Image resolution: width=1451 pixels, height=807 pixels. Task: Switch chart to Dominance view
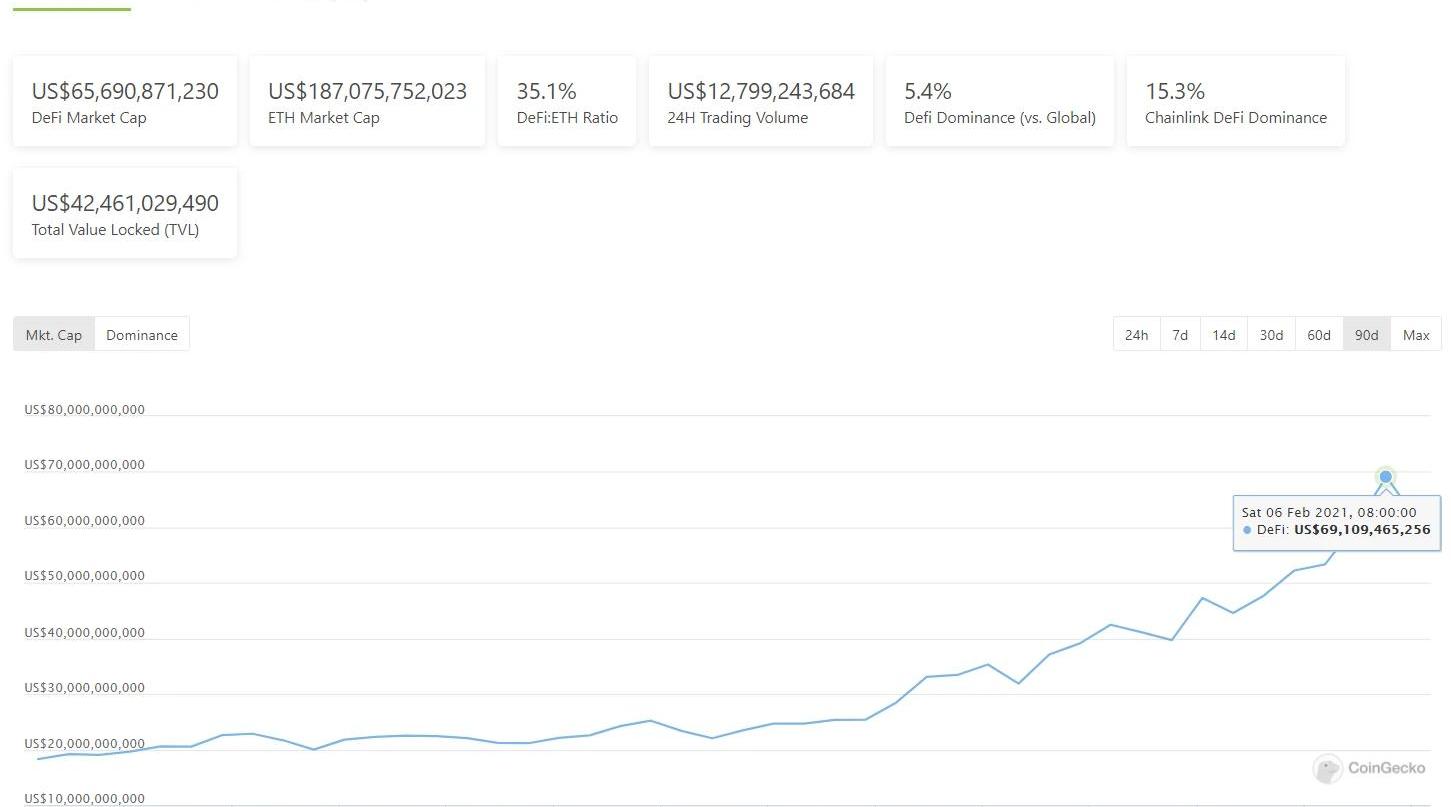pos(142,335)
